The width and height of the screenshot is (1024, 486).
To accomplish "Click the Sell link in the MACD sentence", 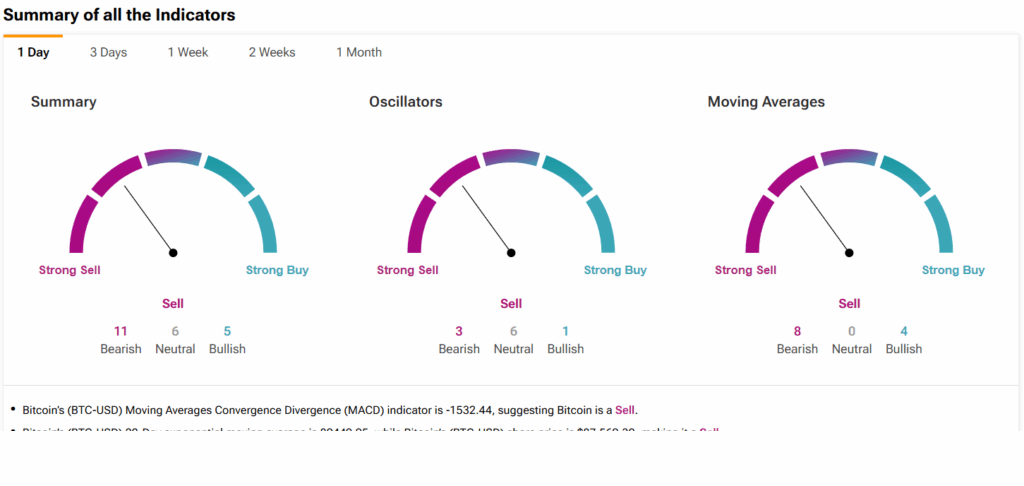I will point(625,410).
